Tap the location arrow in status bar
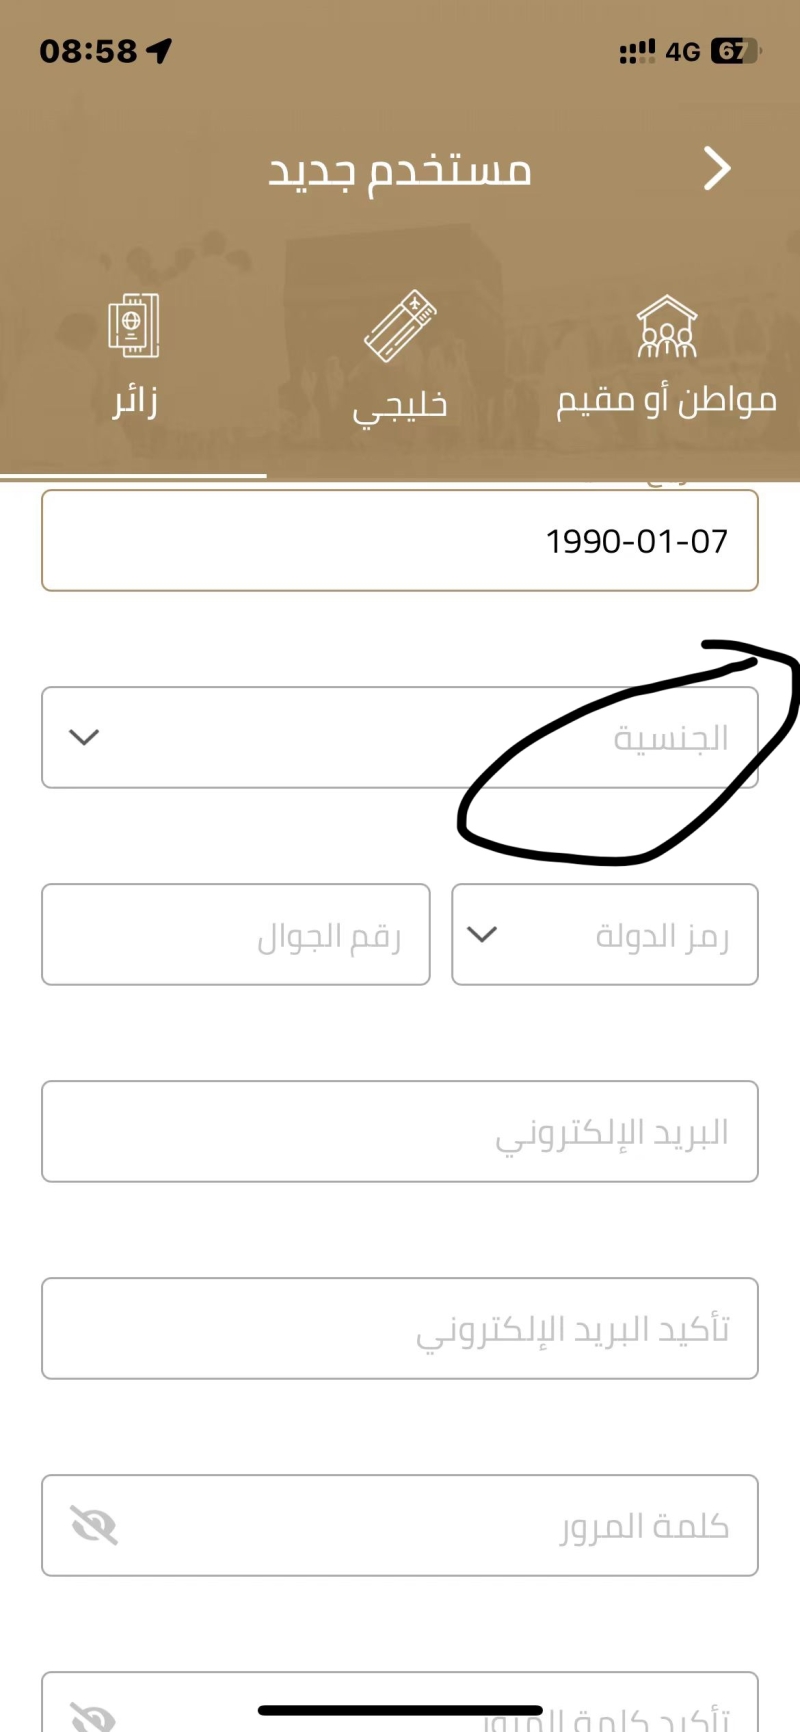This screenshot has height=1732, width=800. click(159, 51)
